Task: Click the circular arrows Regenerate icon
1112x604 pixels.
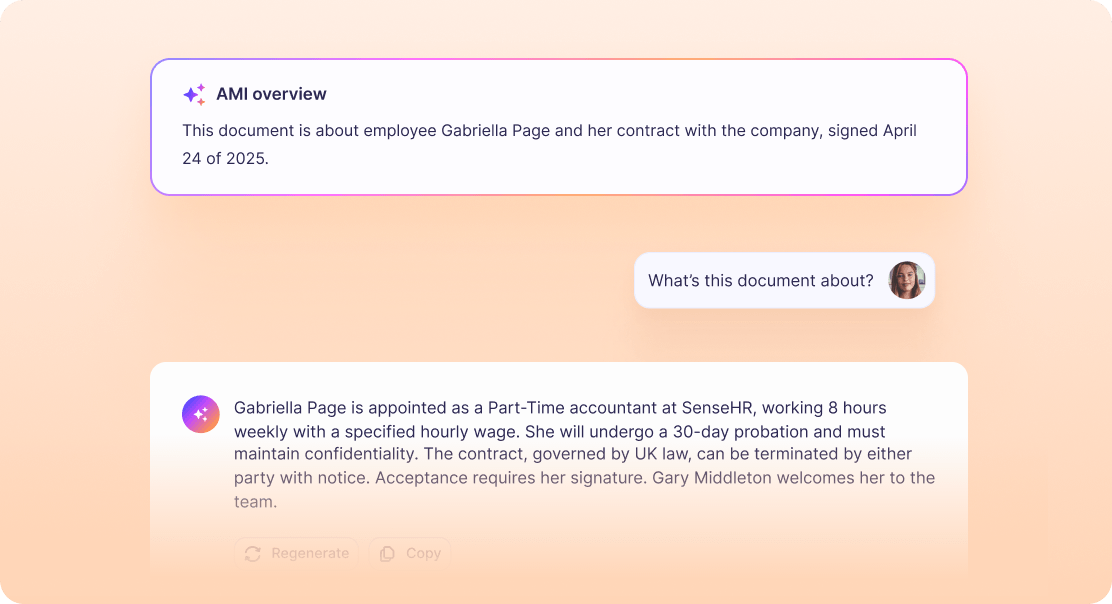Action: pos(253,553)
